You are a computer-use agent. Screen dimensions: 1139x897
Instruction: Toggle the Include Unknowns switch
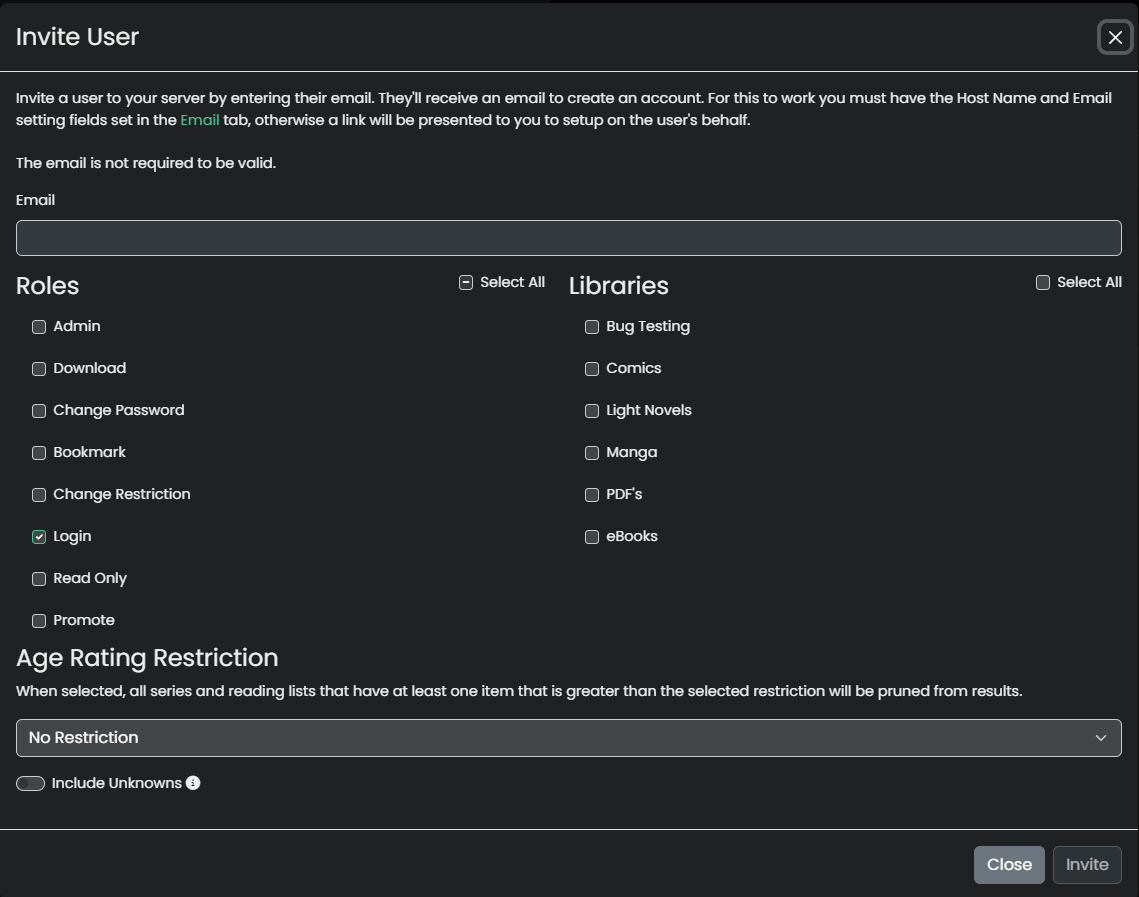coord(31,783)
